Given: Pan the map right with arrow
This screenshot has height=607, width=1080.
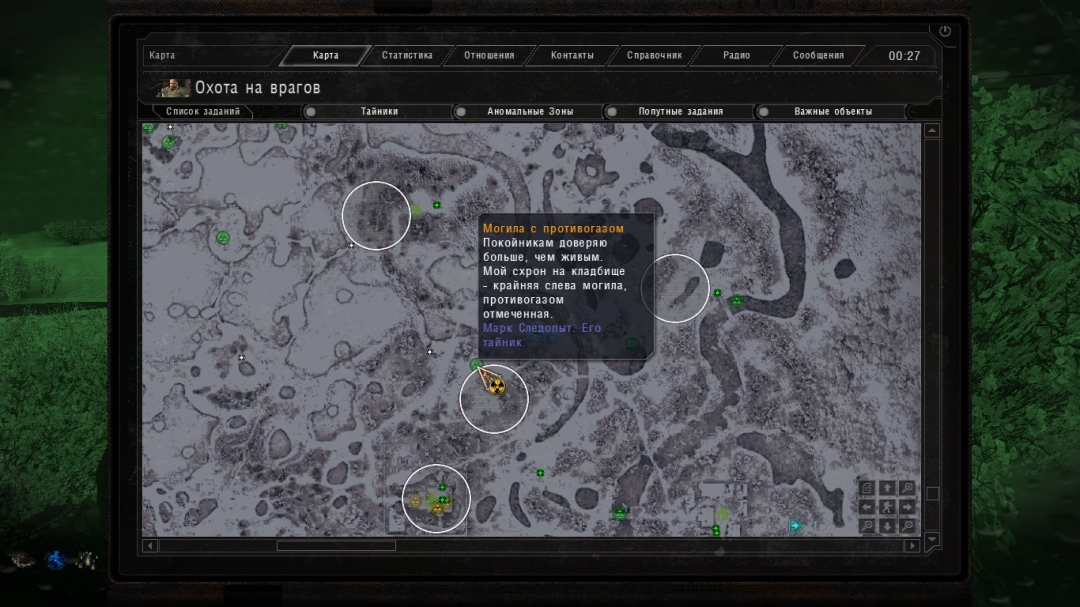Looking at the screenshot, I should pyautogui.click(x=907, y=507).
